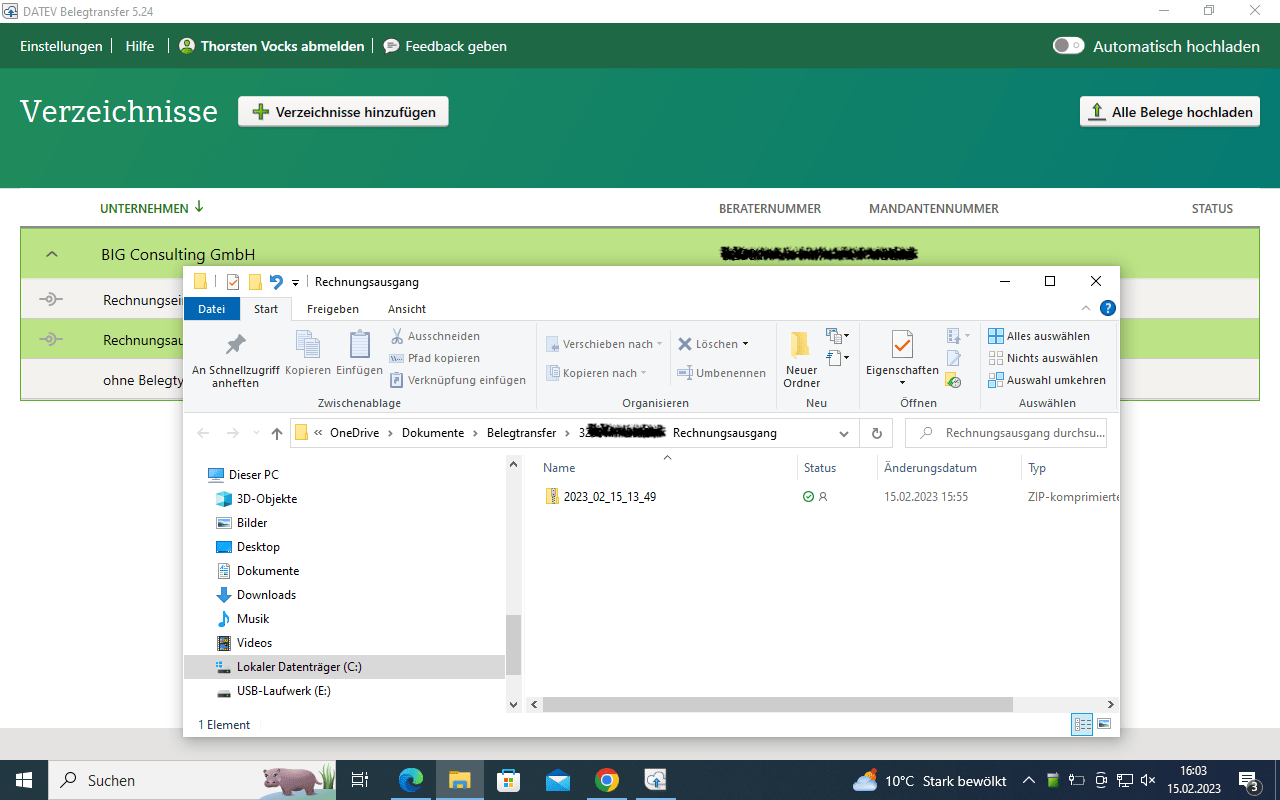The width and height of the screenshot is (1280, 800).
Task: Open Hilfe in DATEV header
Action: click(140, 46)
